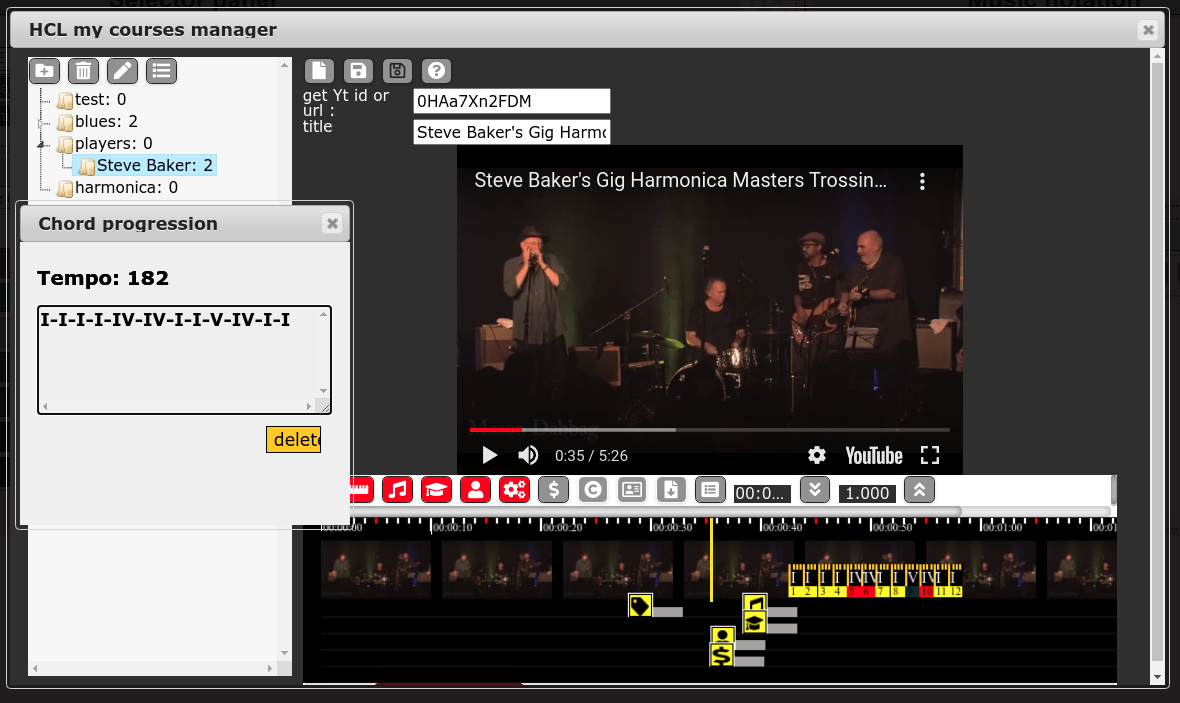Click the double chevron down speed icon
1180x703 pixels.
tap(815, 490)
